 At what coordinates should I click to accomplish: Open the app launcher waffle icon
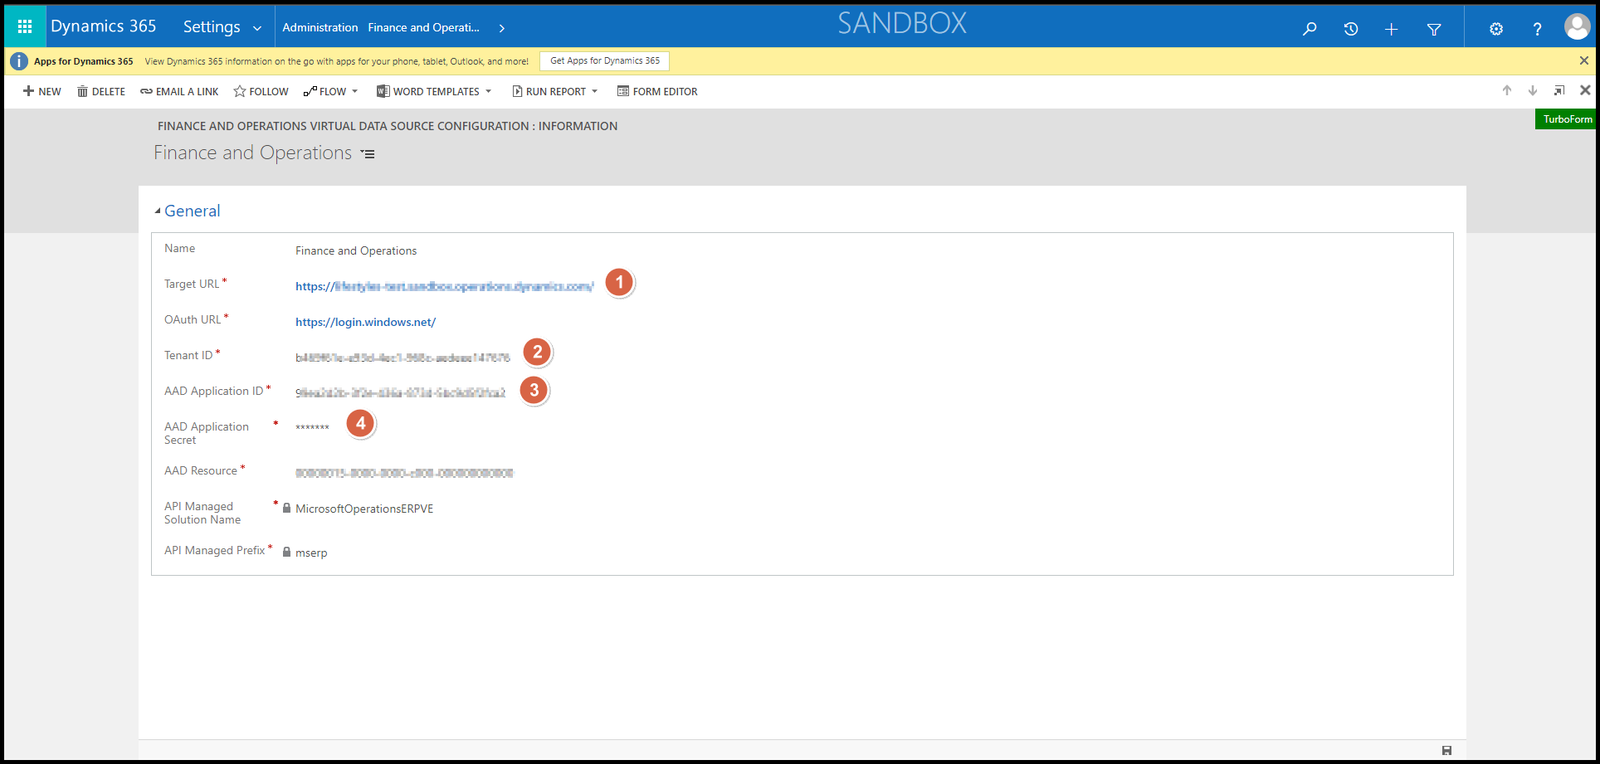[25, 27]
